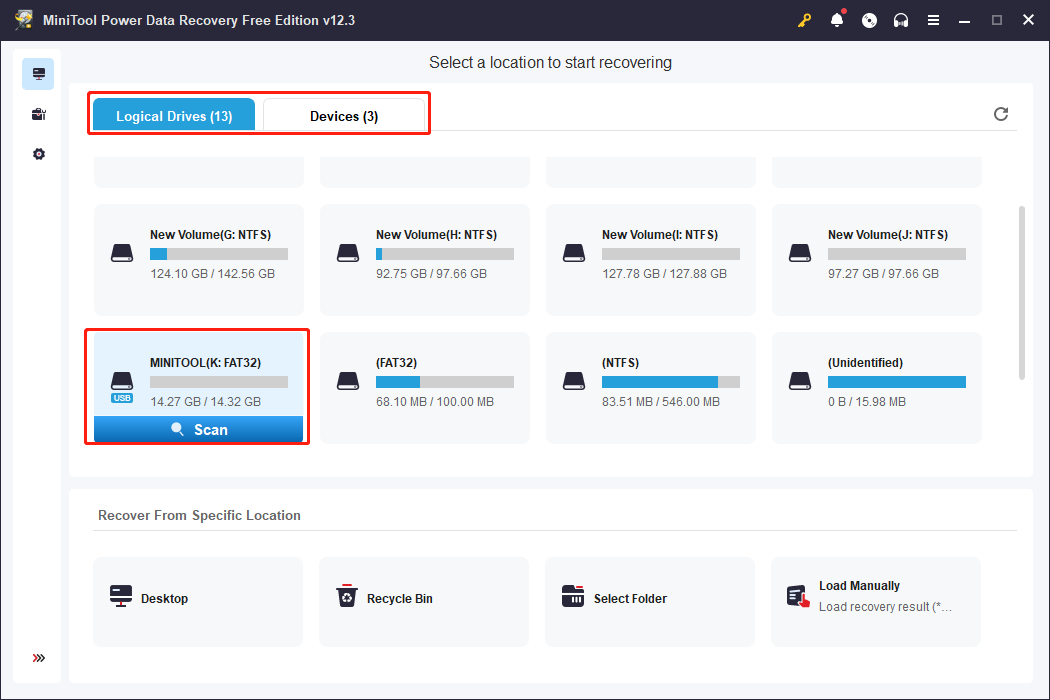Switch to the Devices (3) tab
Viewport: 1050px width, 700px height.
[344, 115]
